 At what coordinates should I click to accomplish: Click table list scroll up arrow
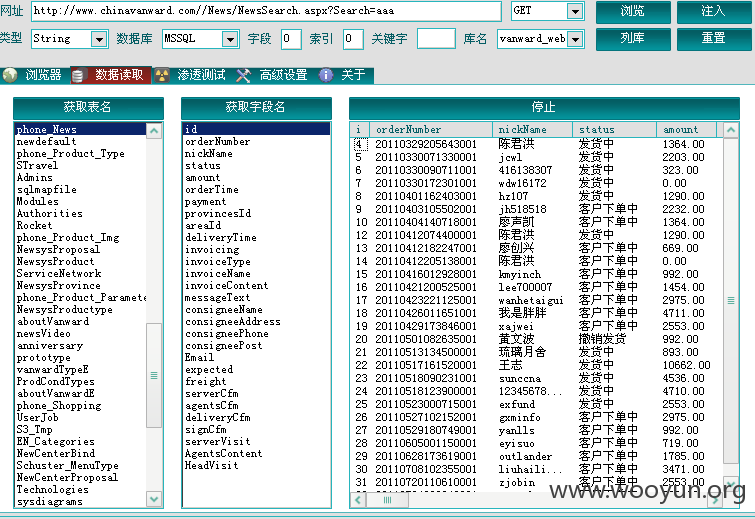(154, 131)
